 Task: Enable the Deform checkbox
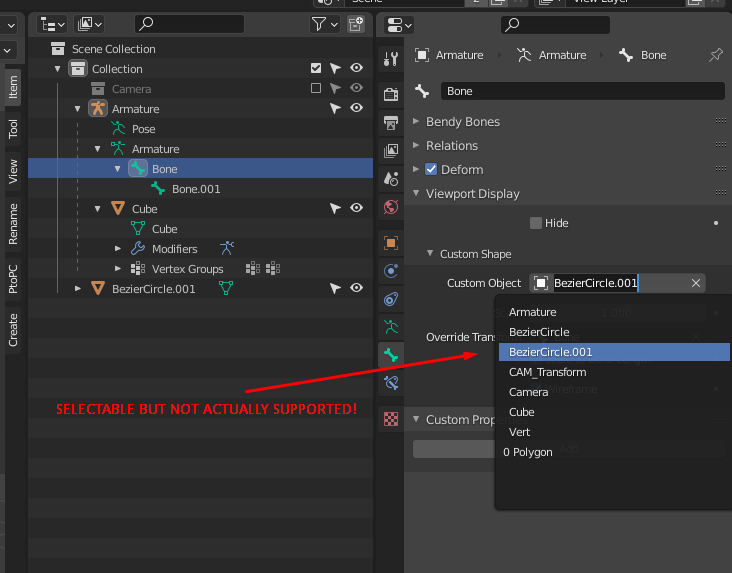tap(431, 169)
